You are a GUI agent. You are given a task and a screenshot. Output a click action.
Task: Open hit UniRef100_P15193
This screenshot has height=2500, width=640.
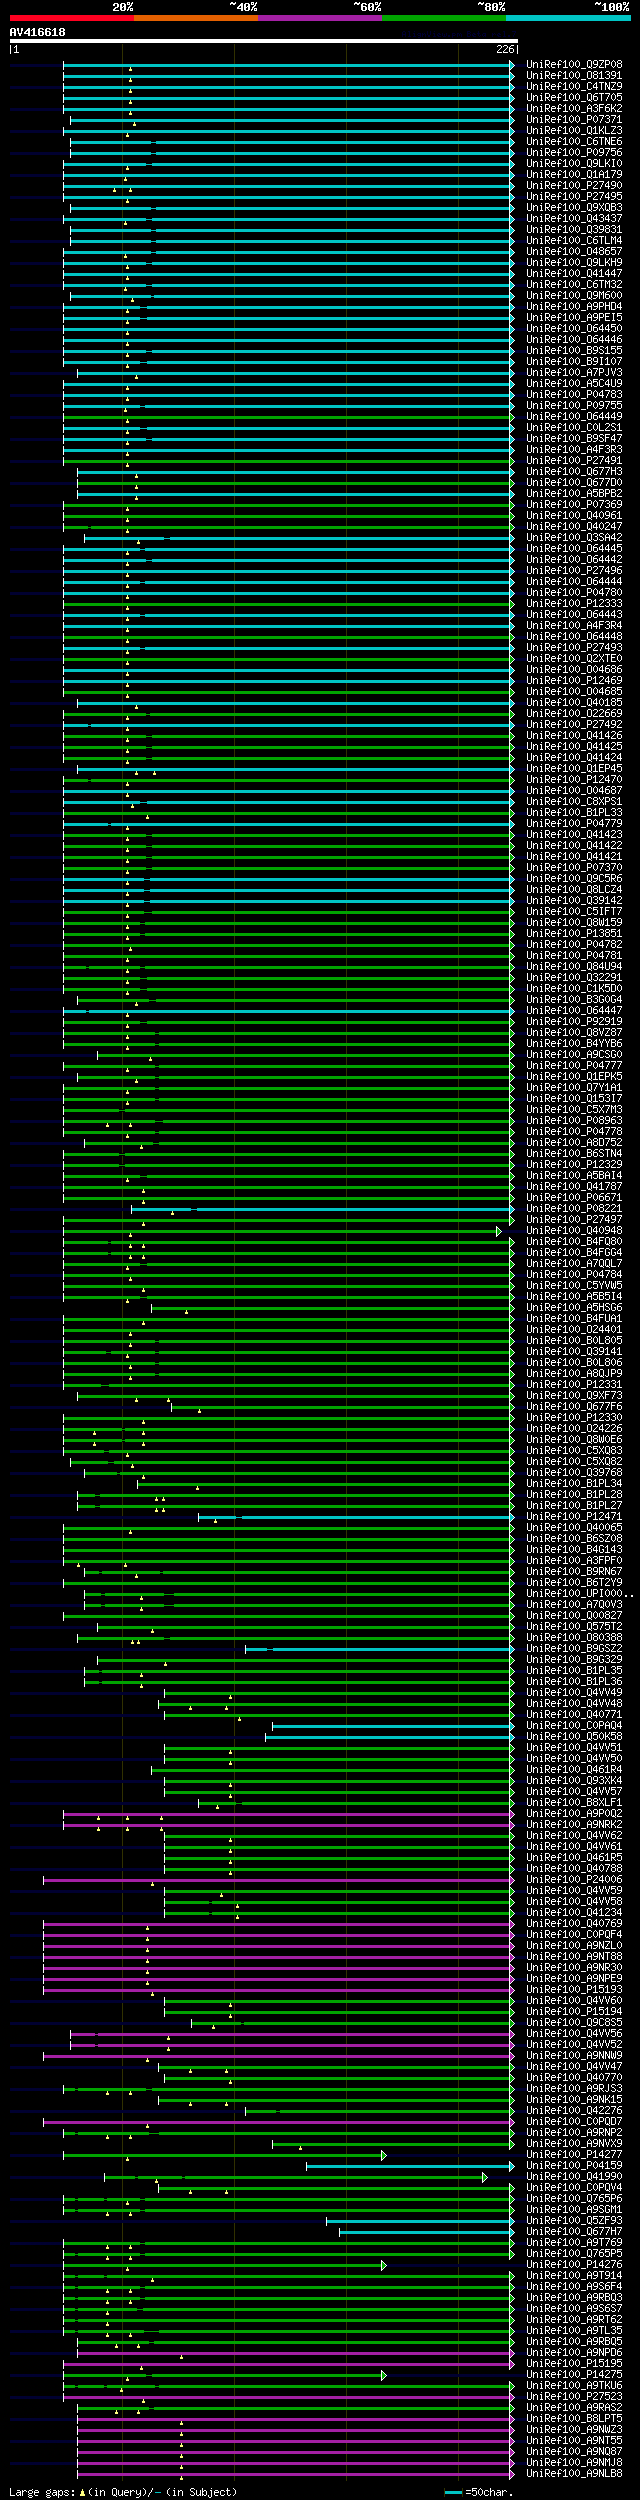point(574,1989)
